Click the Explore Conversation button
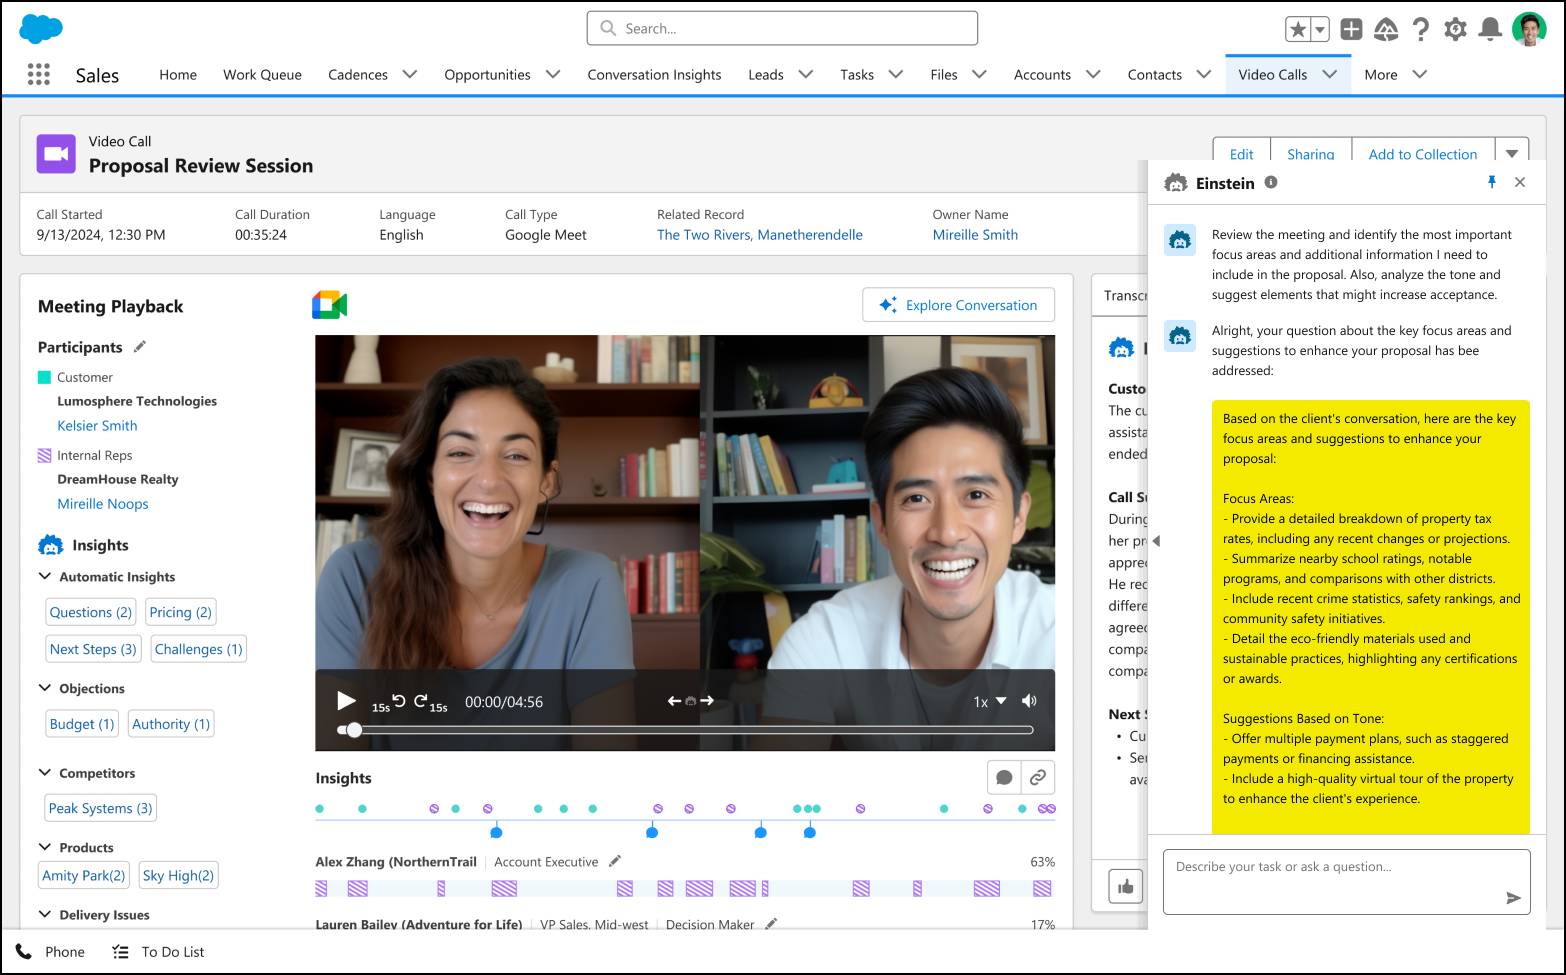Screen dimensions: 1566x975 [958, 305]
